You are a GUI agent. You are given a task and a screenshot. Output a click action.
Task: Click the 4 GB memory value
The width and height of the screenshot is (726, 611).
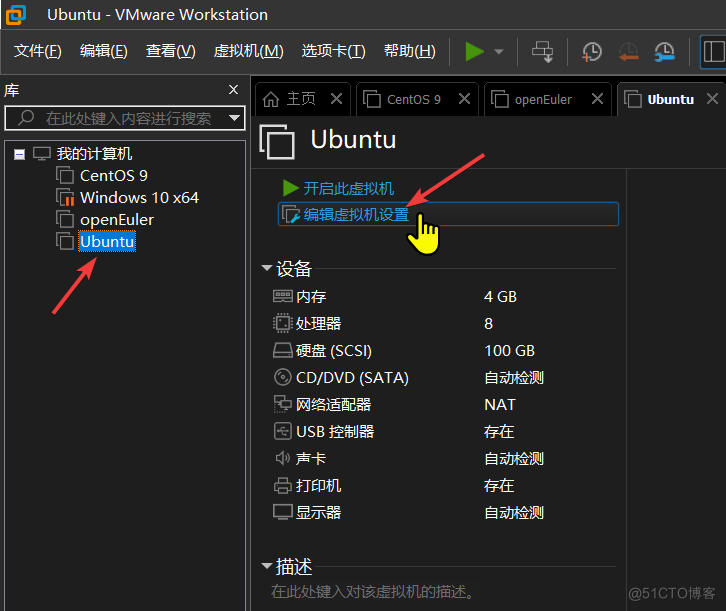[x=500, y=297]
